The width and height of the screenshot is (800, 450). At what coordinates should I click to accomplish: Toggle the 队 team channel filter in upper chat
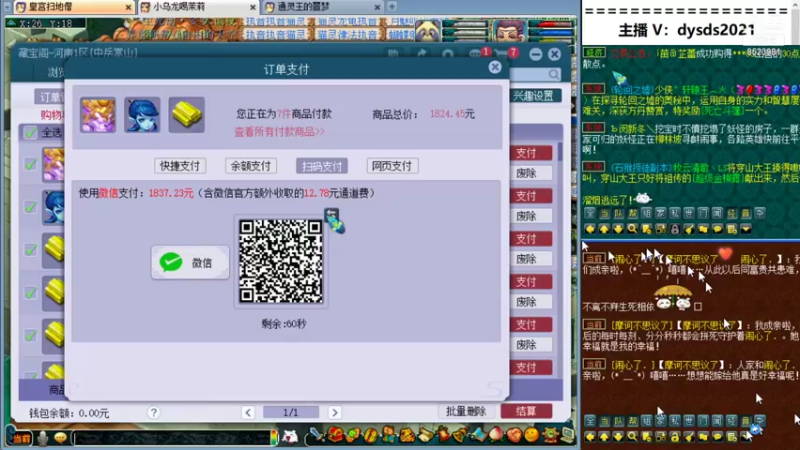(x=618, y=213)
